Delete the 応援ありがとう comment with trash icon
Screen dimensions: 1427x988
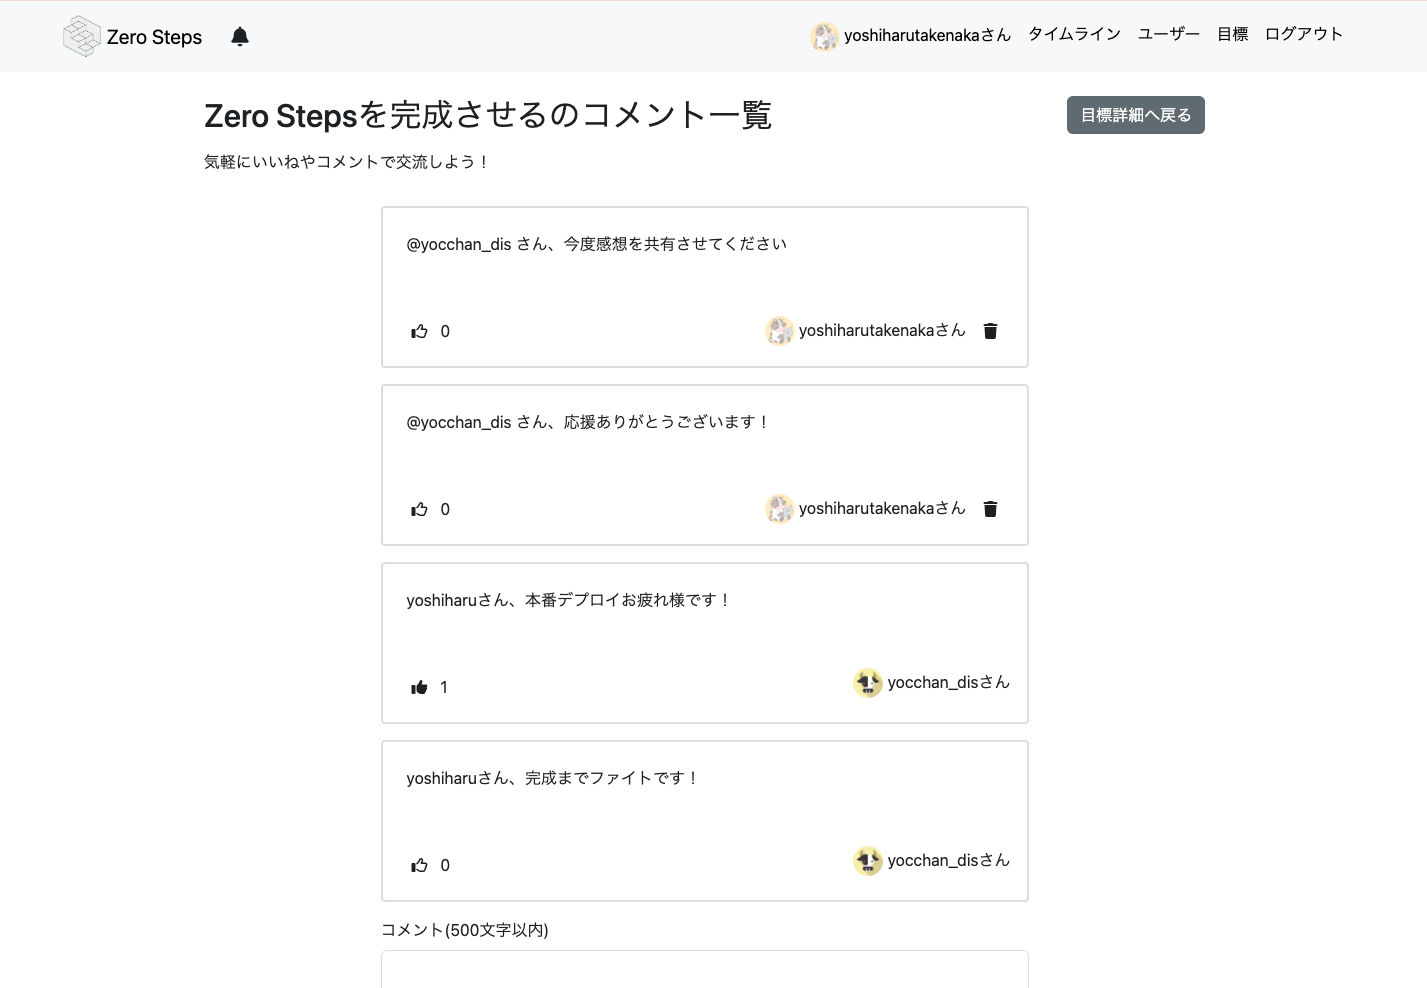click(x=989, y=509)
